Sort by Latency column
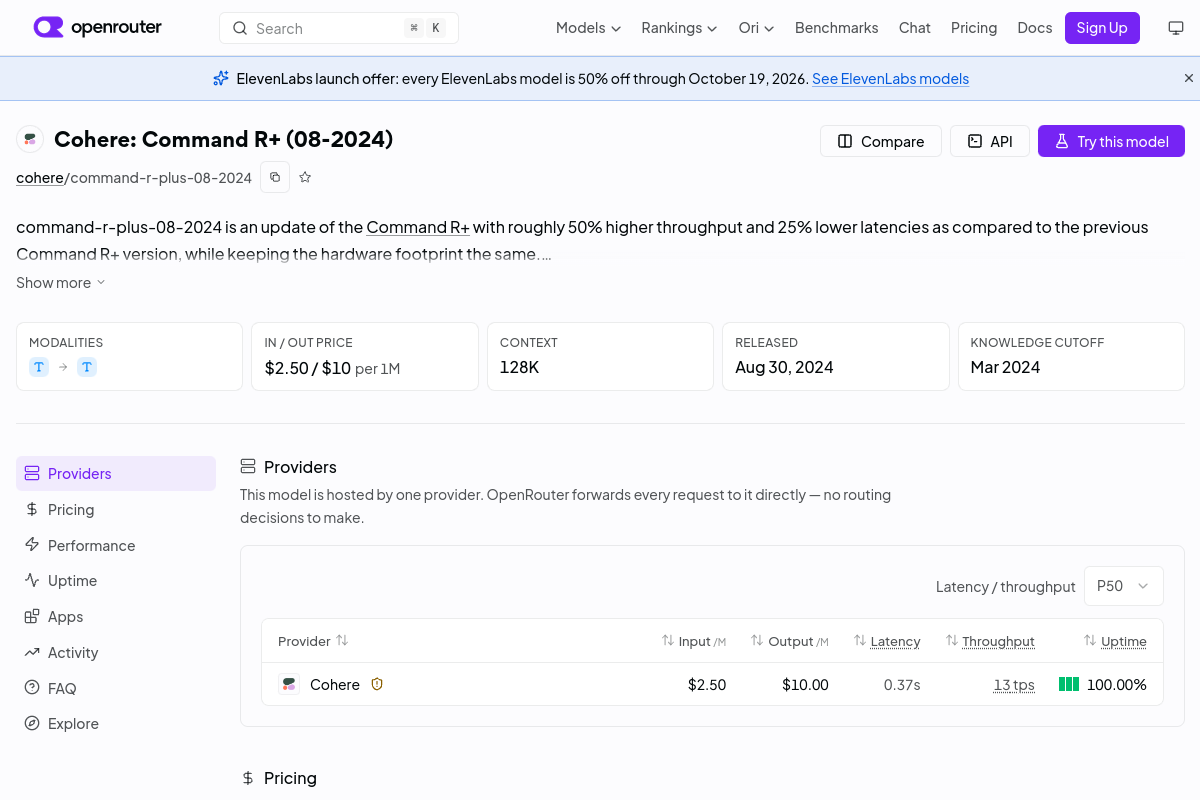This screenshot has width=1200, height=800. pyautogui.click(x=887, y=641)
